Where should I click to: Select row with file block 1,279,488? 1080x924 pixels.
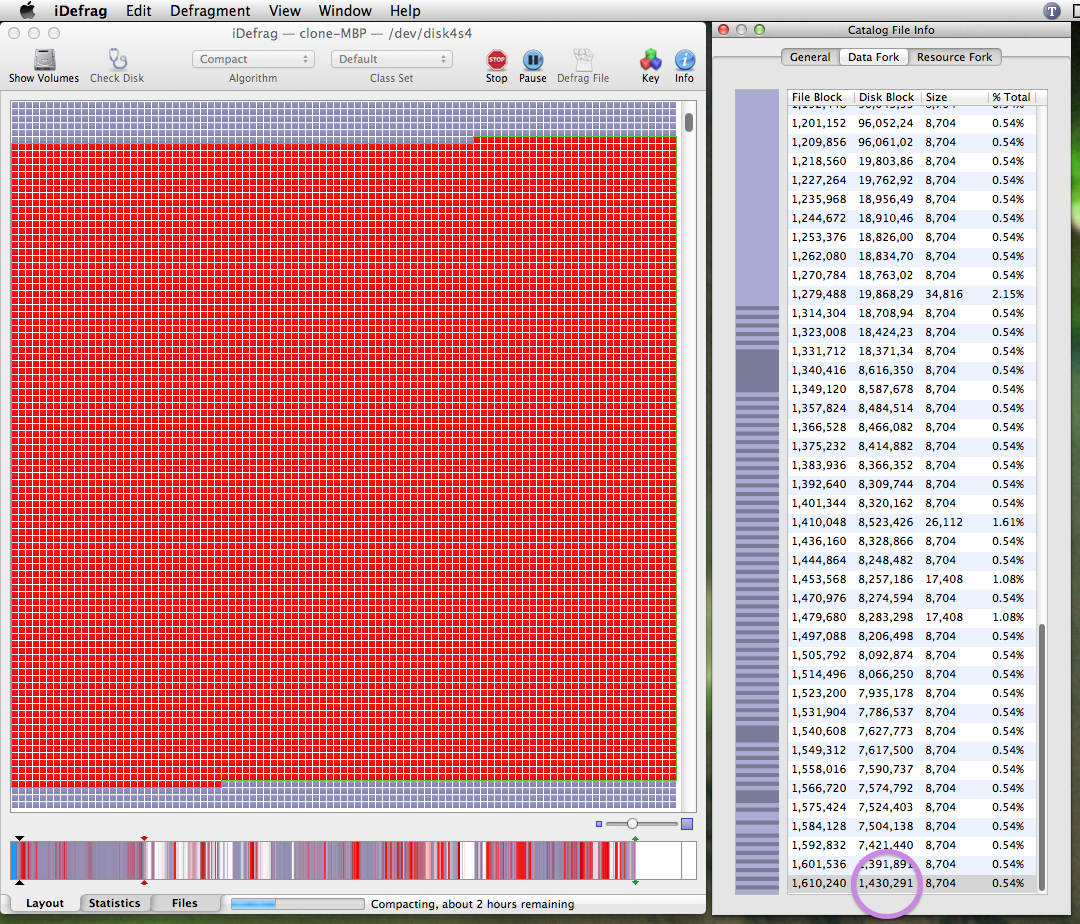pos(912,294)
